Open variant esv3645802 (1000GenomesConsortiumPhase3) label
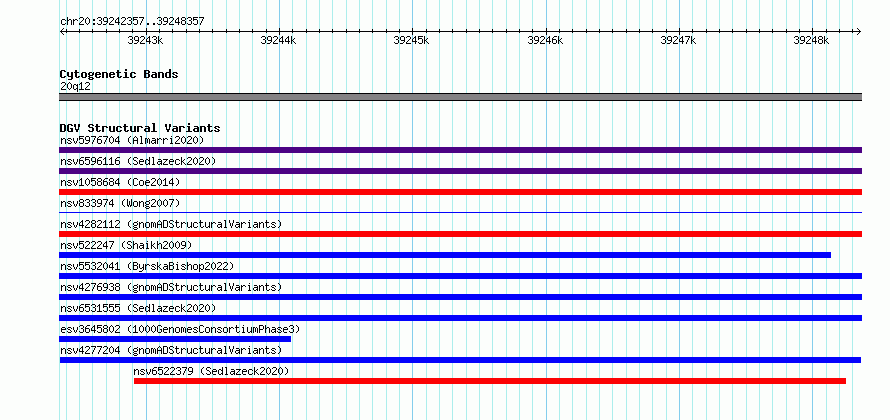This screenshot has height=420, width=890. point(180,329)
